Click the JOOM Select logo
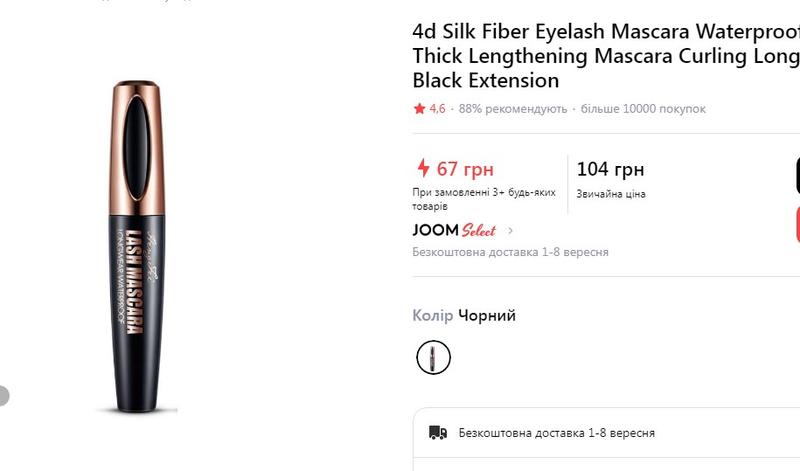The image size is (800, 471). (454, 230)
